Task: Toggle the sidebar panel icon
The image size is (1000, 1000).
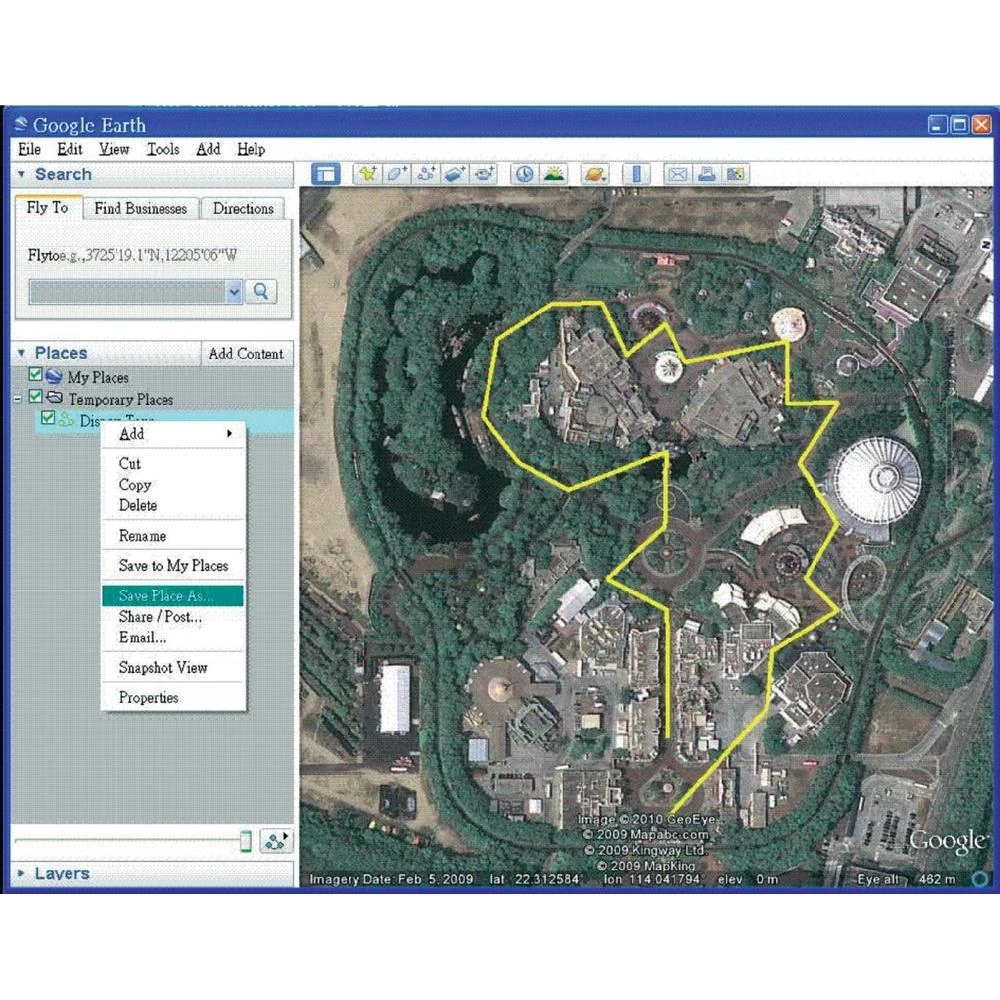Action: tap(324, 174)
